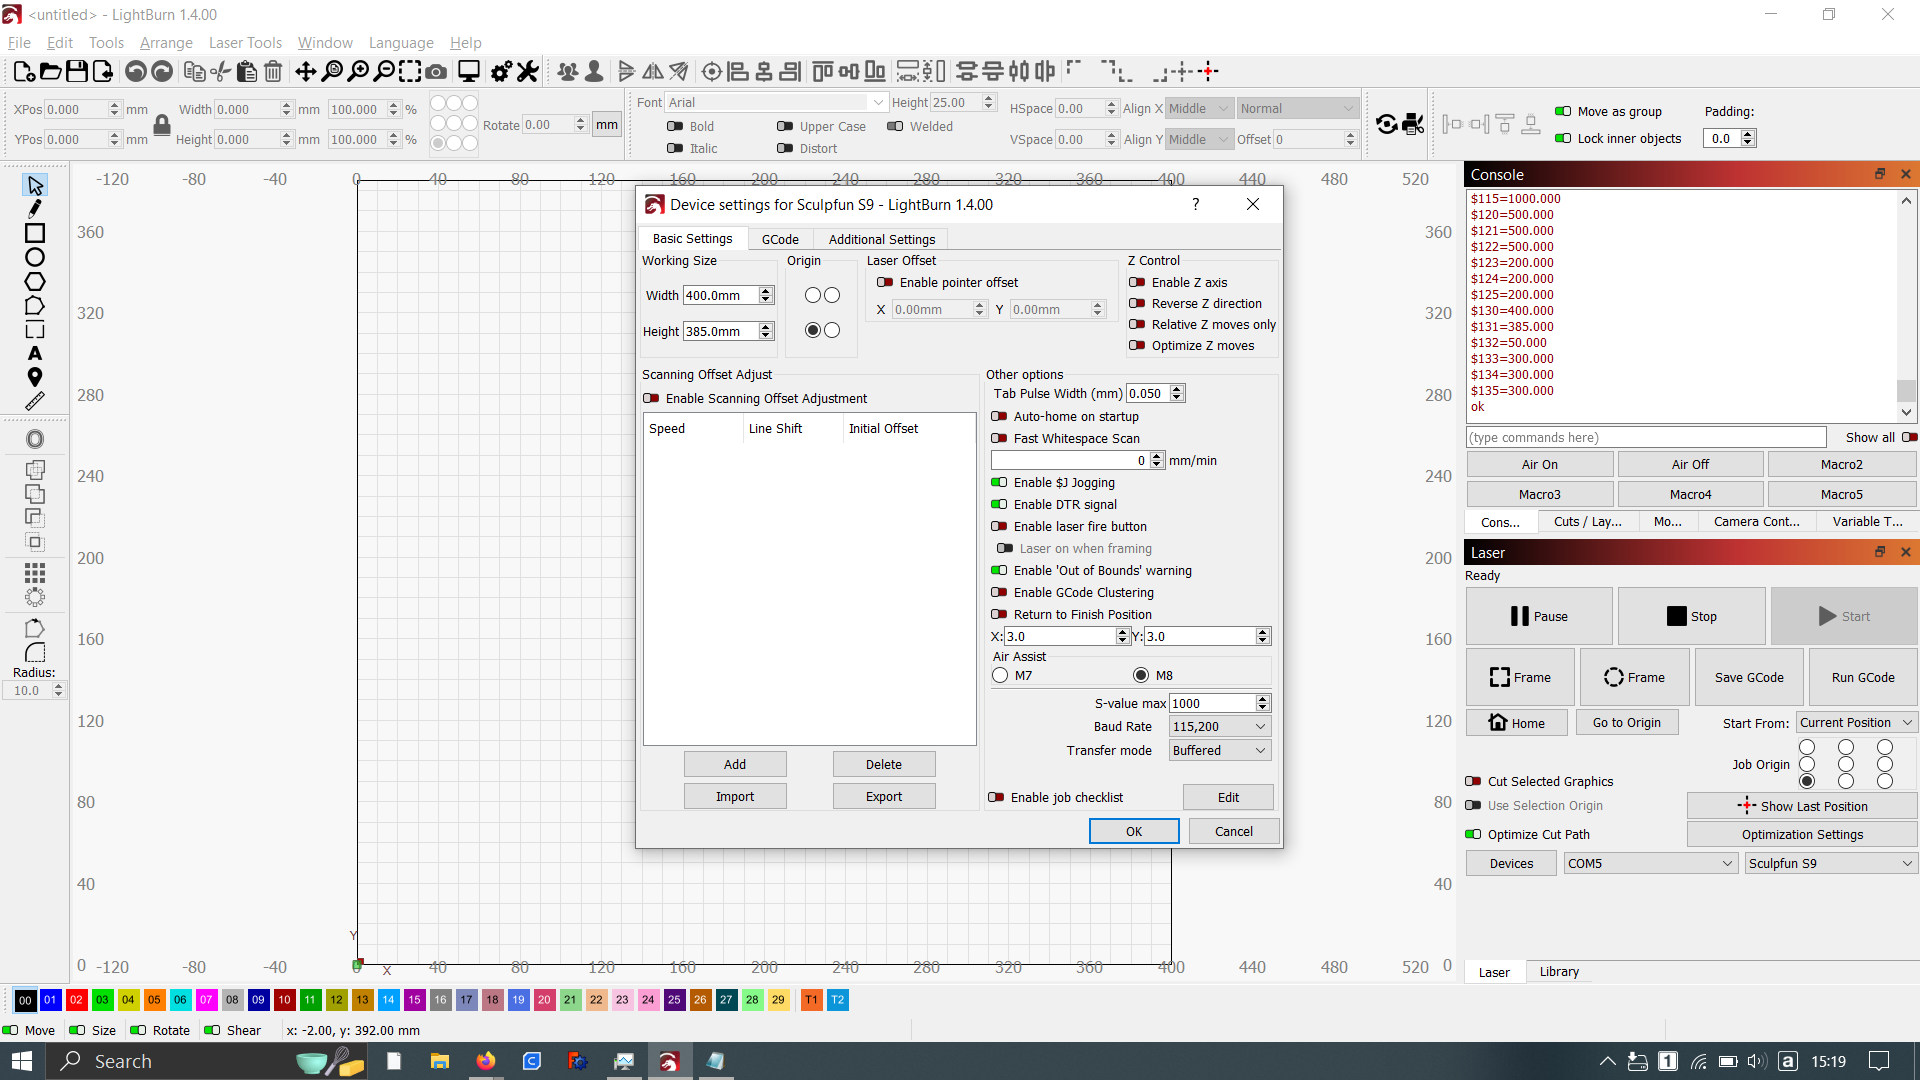The width and height of the screenshot is (1920, 1080).
Task: Redo the last action
Action: [162, 71]
